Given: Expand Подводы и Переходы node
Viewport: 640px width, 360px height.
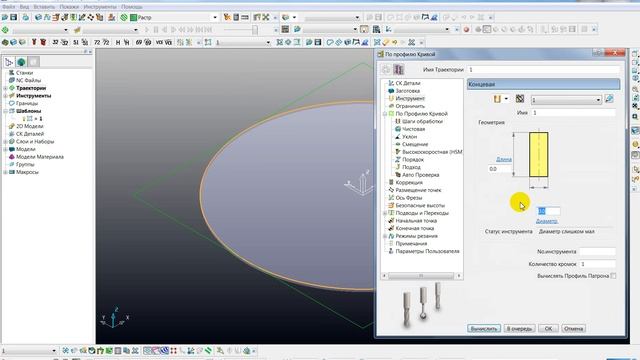Looking at the screenshot, I should click(385, 213).
